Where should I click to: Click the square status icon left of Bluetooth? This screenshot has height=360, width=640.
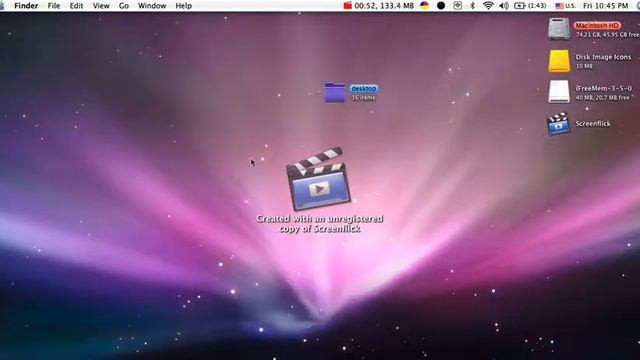(x=458, y=6)
